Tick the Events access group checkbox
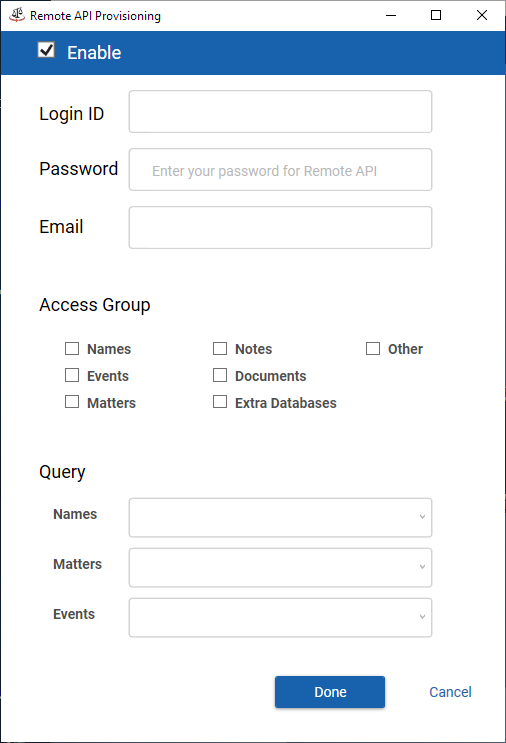The width and height of the screenshot is (506, 743). pos(72,375)
